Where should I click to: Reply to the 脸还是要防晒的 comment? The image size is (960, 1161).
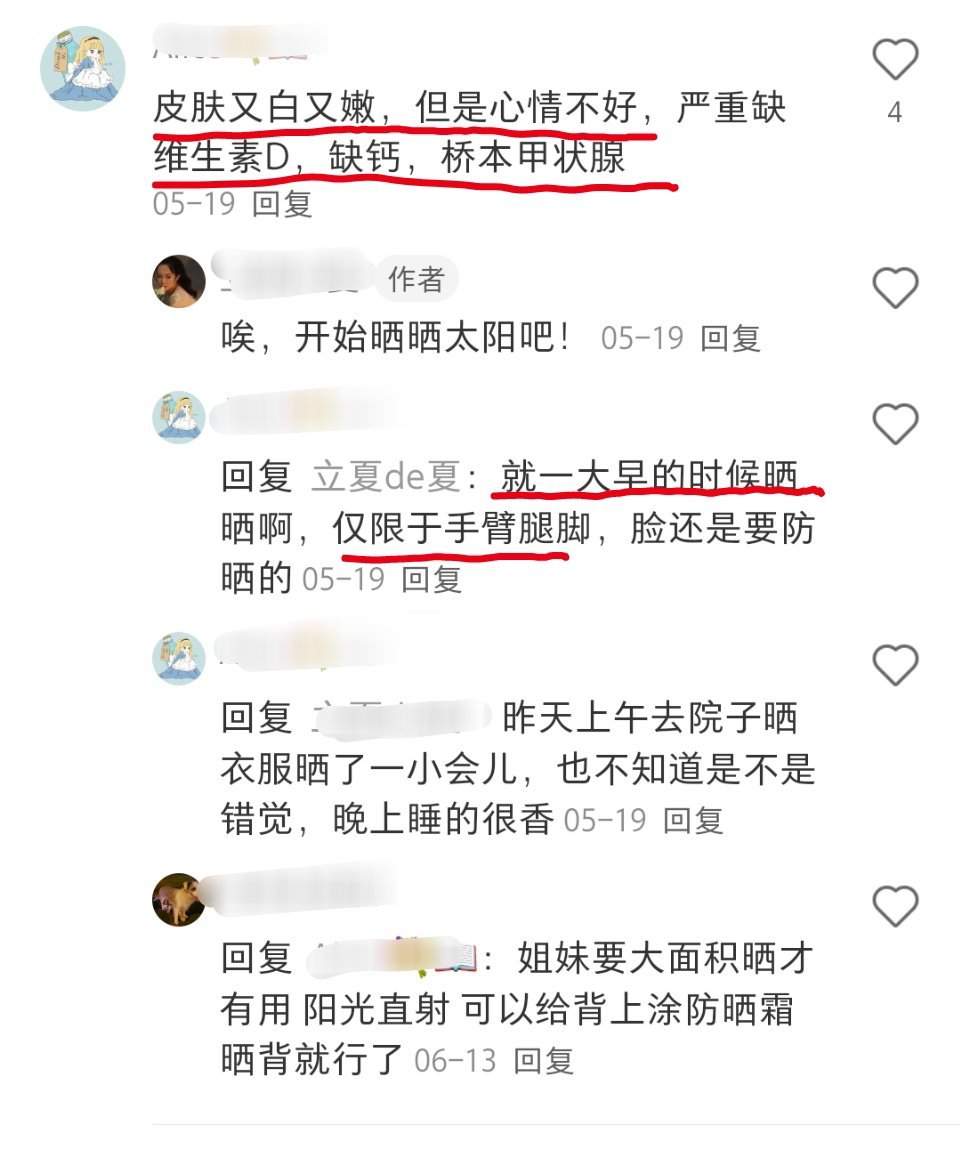point(432,579)
